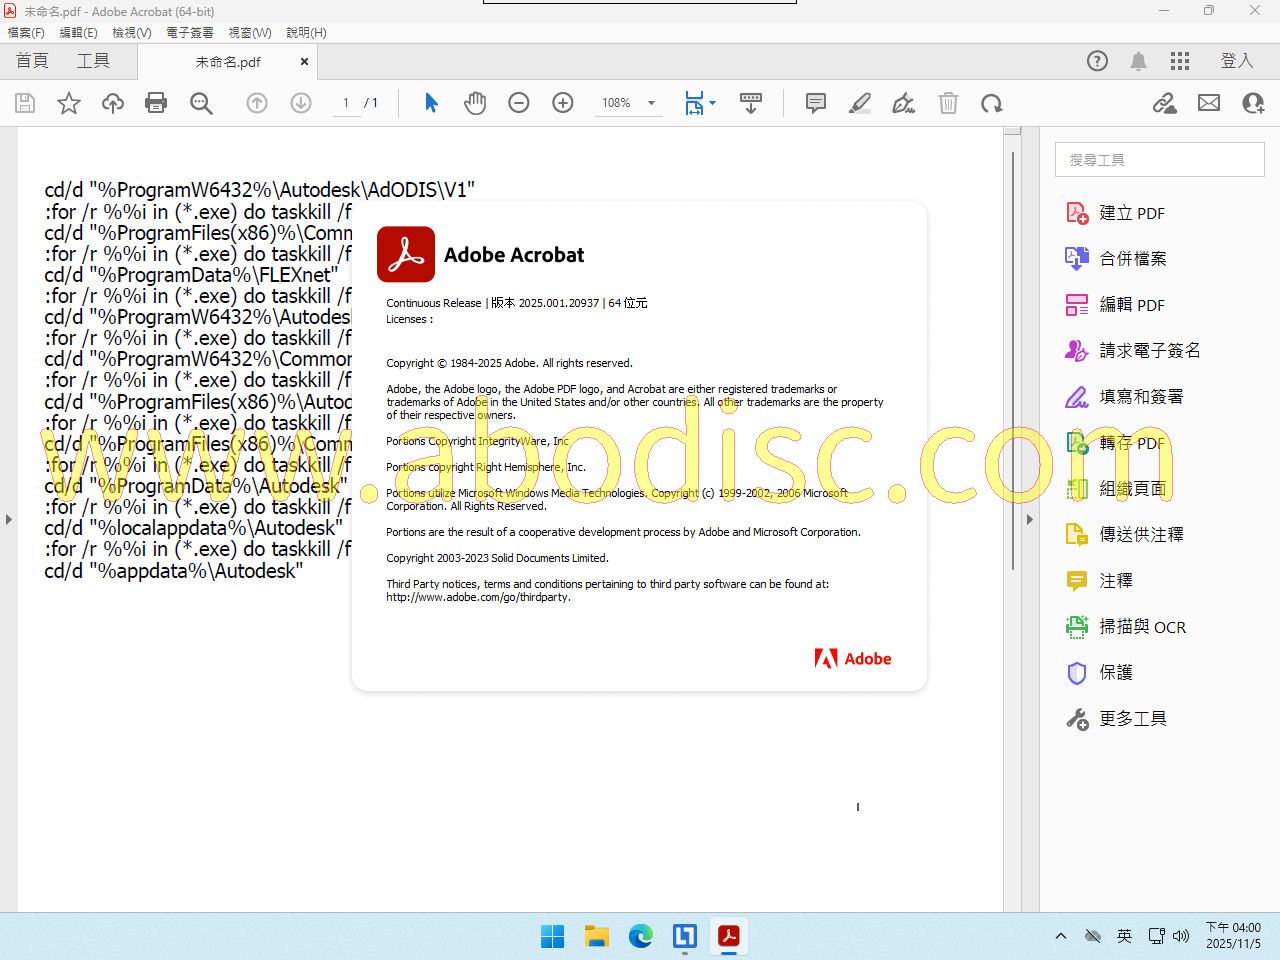Viewport: 1280px width, 960px height.
Task: Click the Rotate page icon
Action: pos(991,103)
